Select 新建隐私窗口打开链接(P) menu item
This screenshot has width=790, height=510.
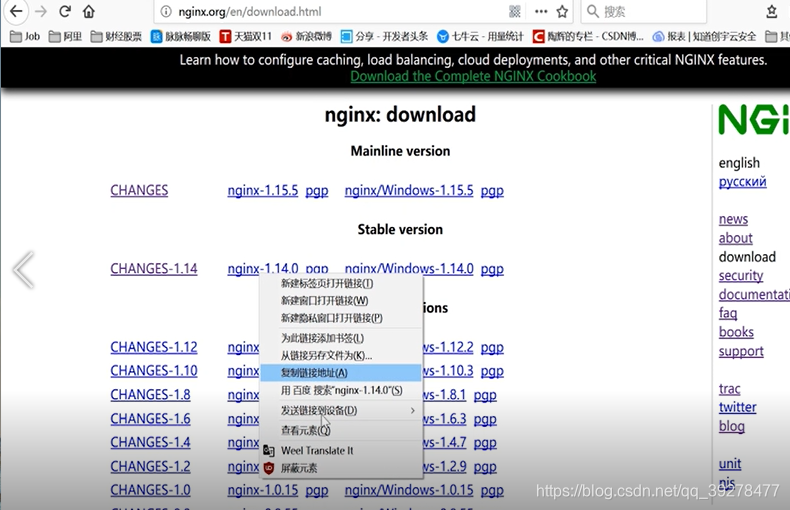tap(341, 318)
